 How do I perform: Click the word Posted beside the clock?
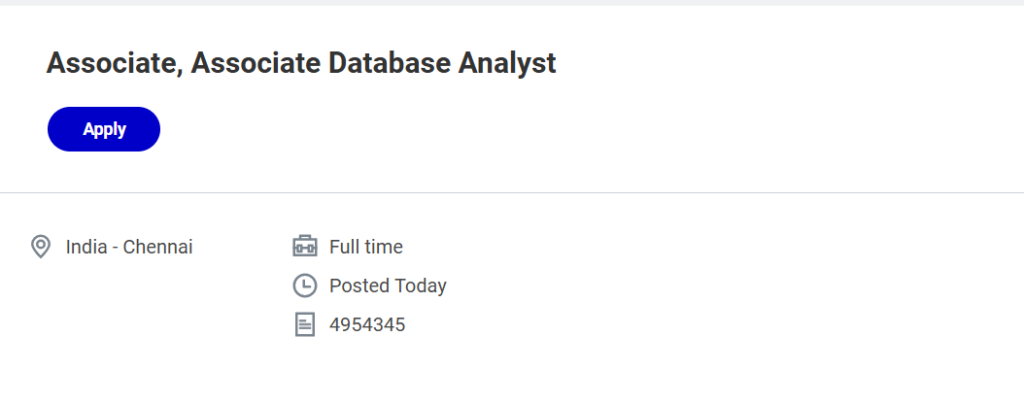click(359, 286)
